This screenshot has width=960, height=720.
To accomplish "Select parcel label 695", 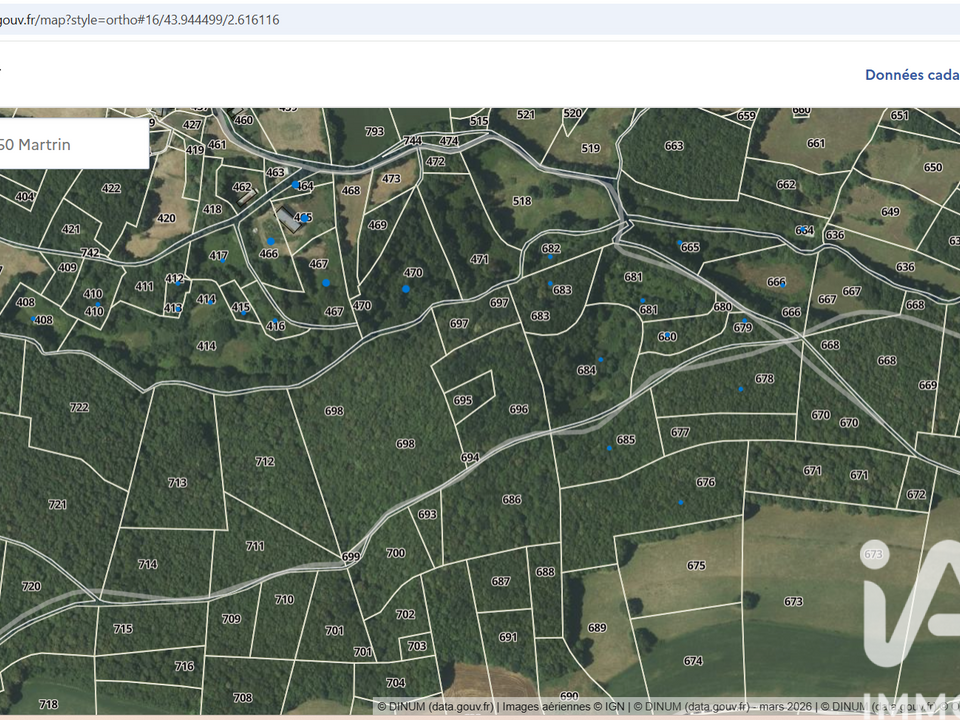I will click(x=463, y=400).
